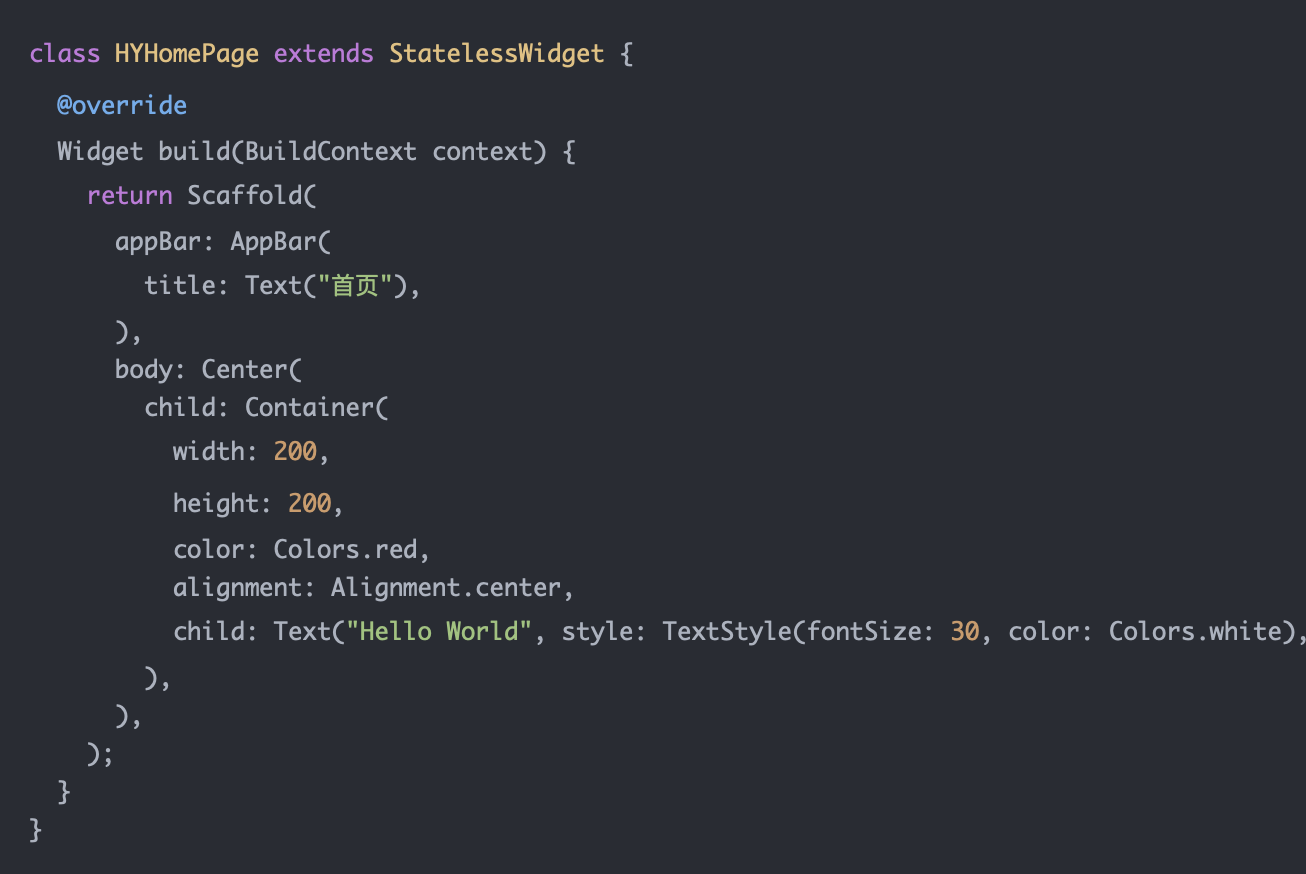The width and height of the screenshot is (1306, 874).
Task: Click the return keyword
Action: [130, 195]
